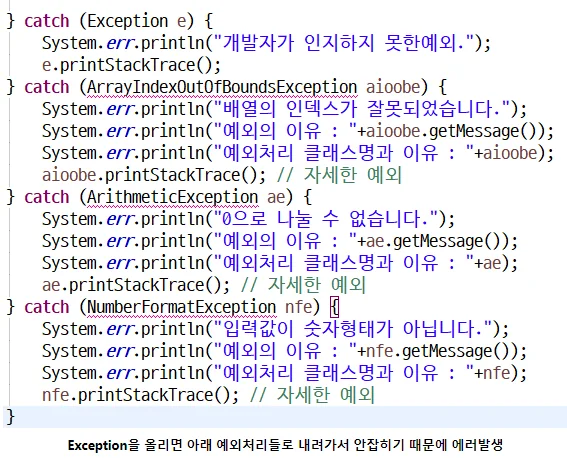
Task: Click the "+ae);" println line
Action: 280,263
